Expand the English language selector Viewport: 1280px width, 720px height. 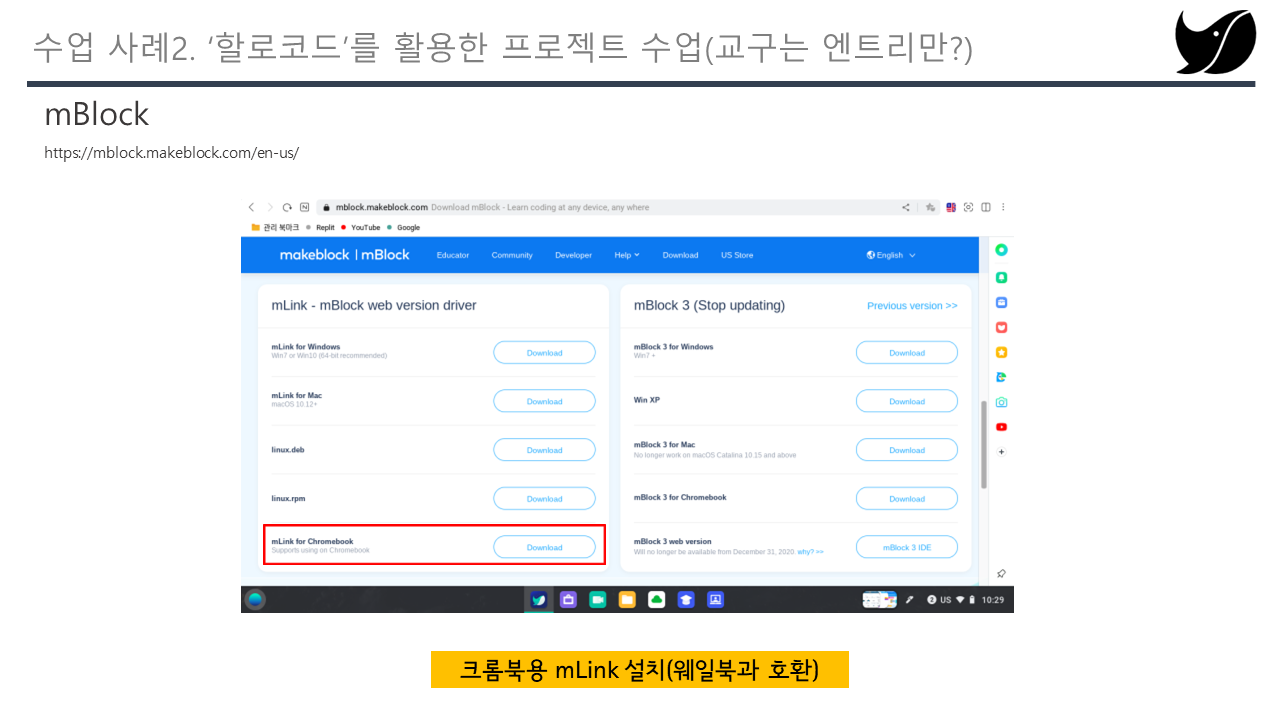pyautogui.click(x=891, y=255)
